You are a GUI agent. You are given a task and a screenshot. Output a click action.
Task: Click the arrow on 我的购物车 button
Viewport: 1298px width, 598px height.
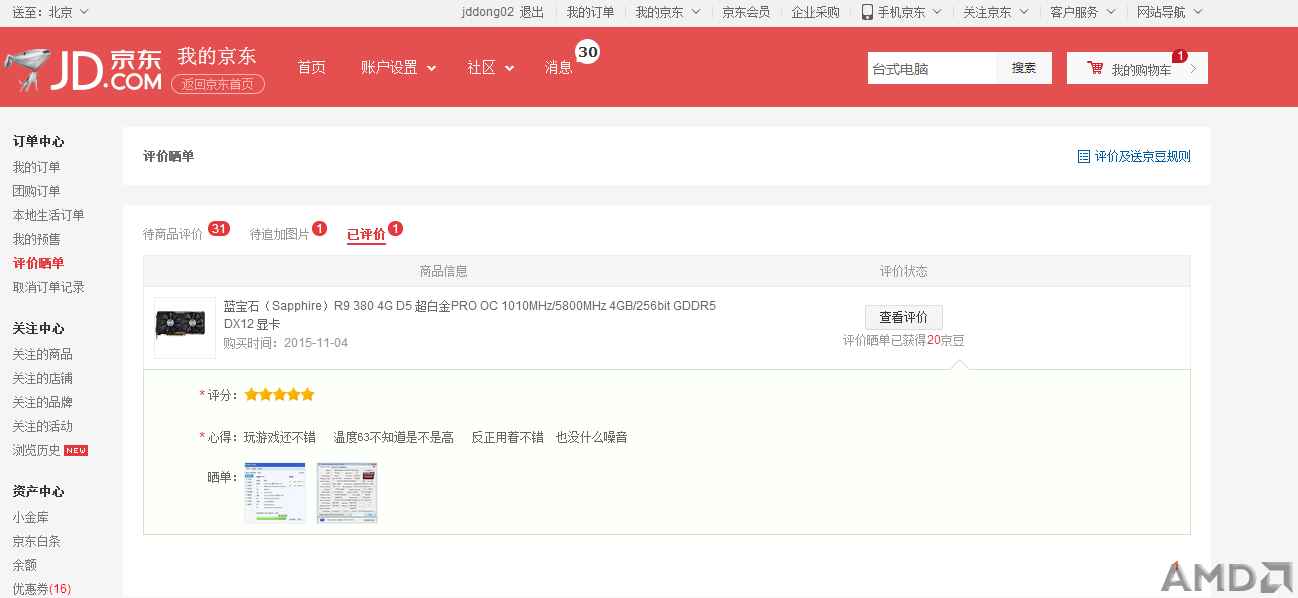click(1193, 69)
